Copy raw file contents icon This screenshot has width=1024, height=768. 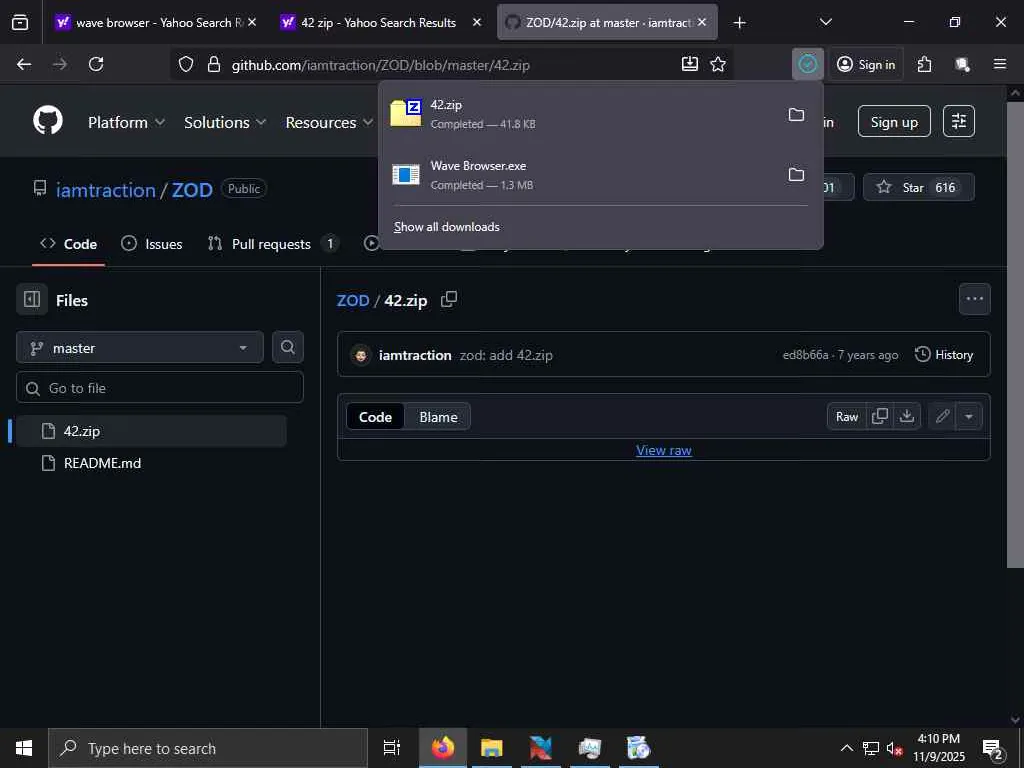point(880,417)
